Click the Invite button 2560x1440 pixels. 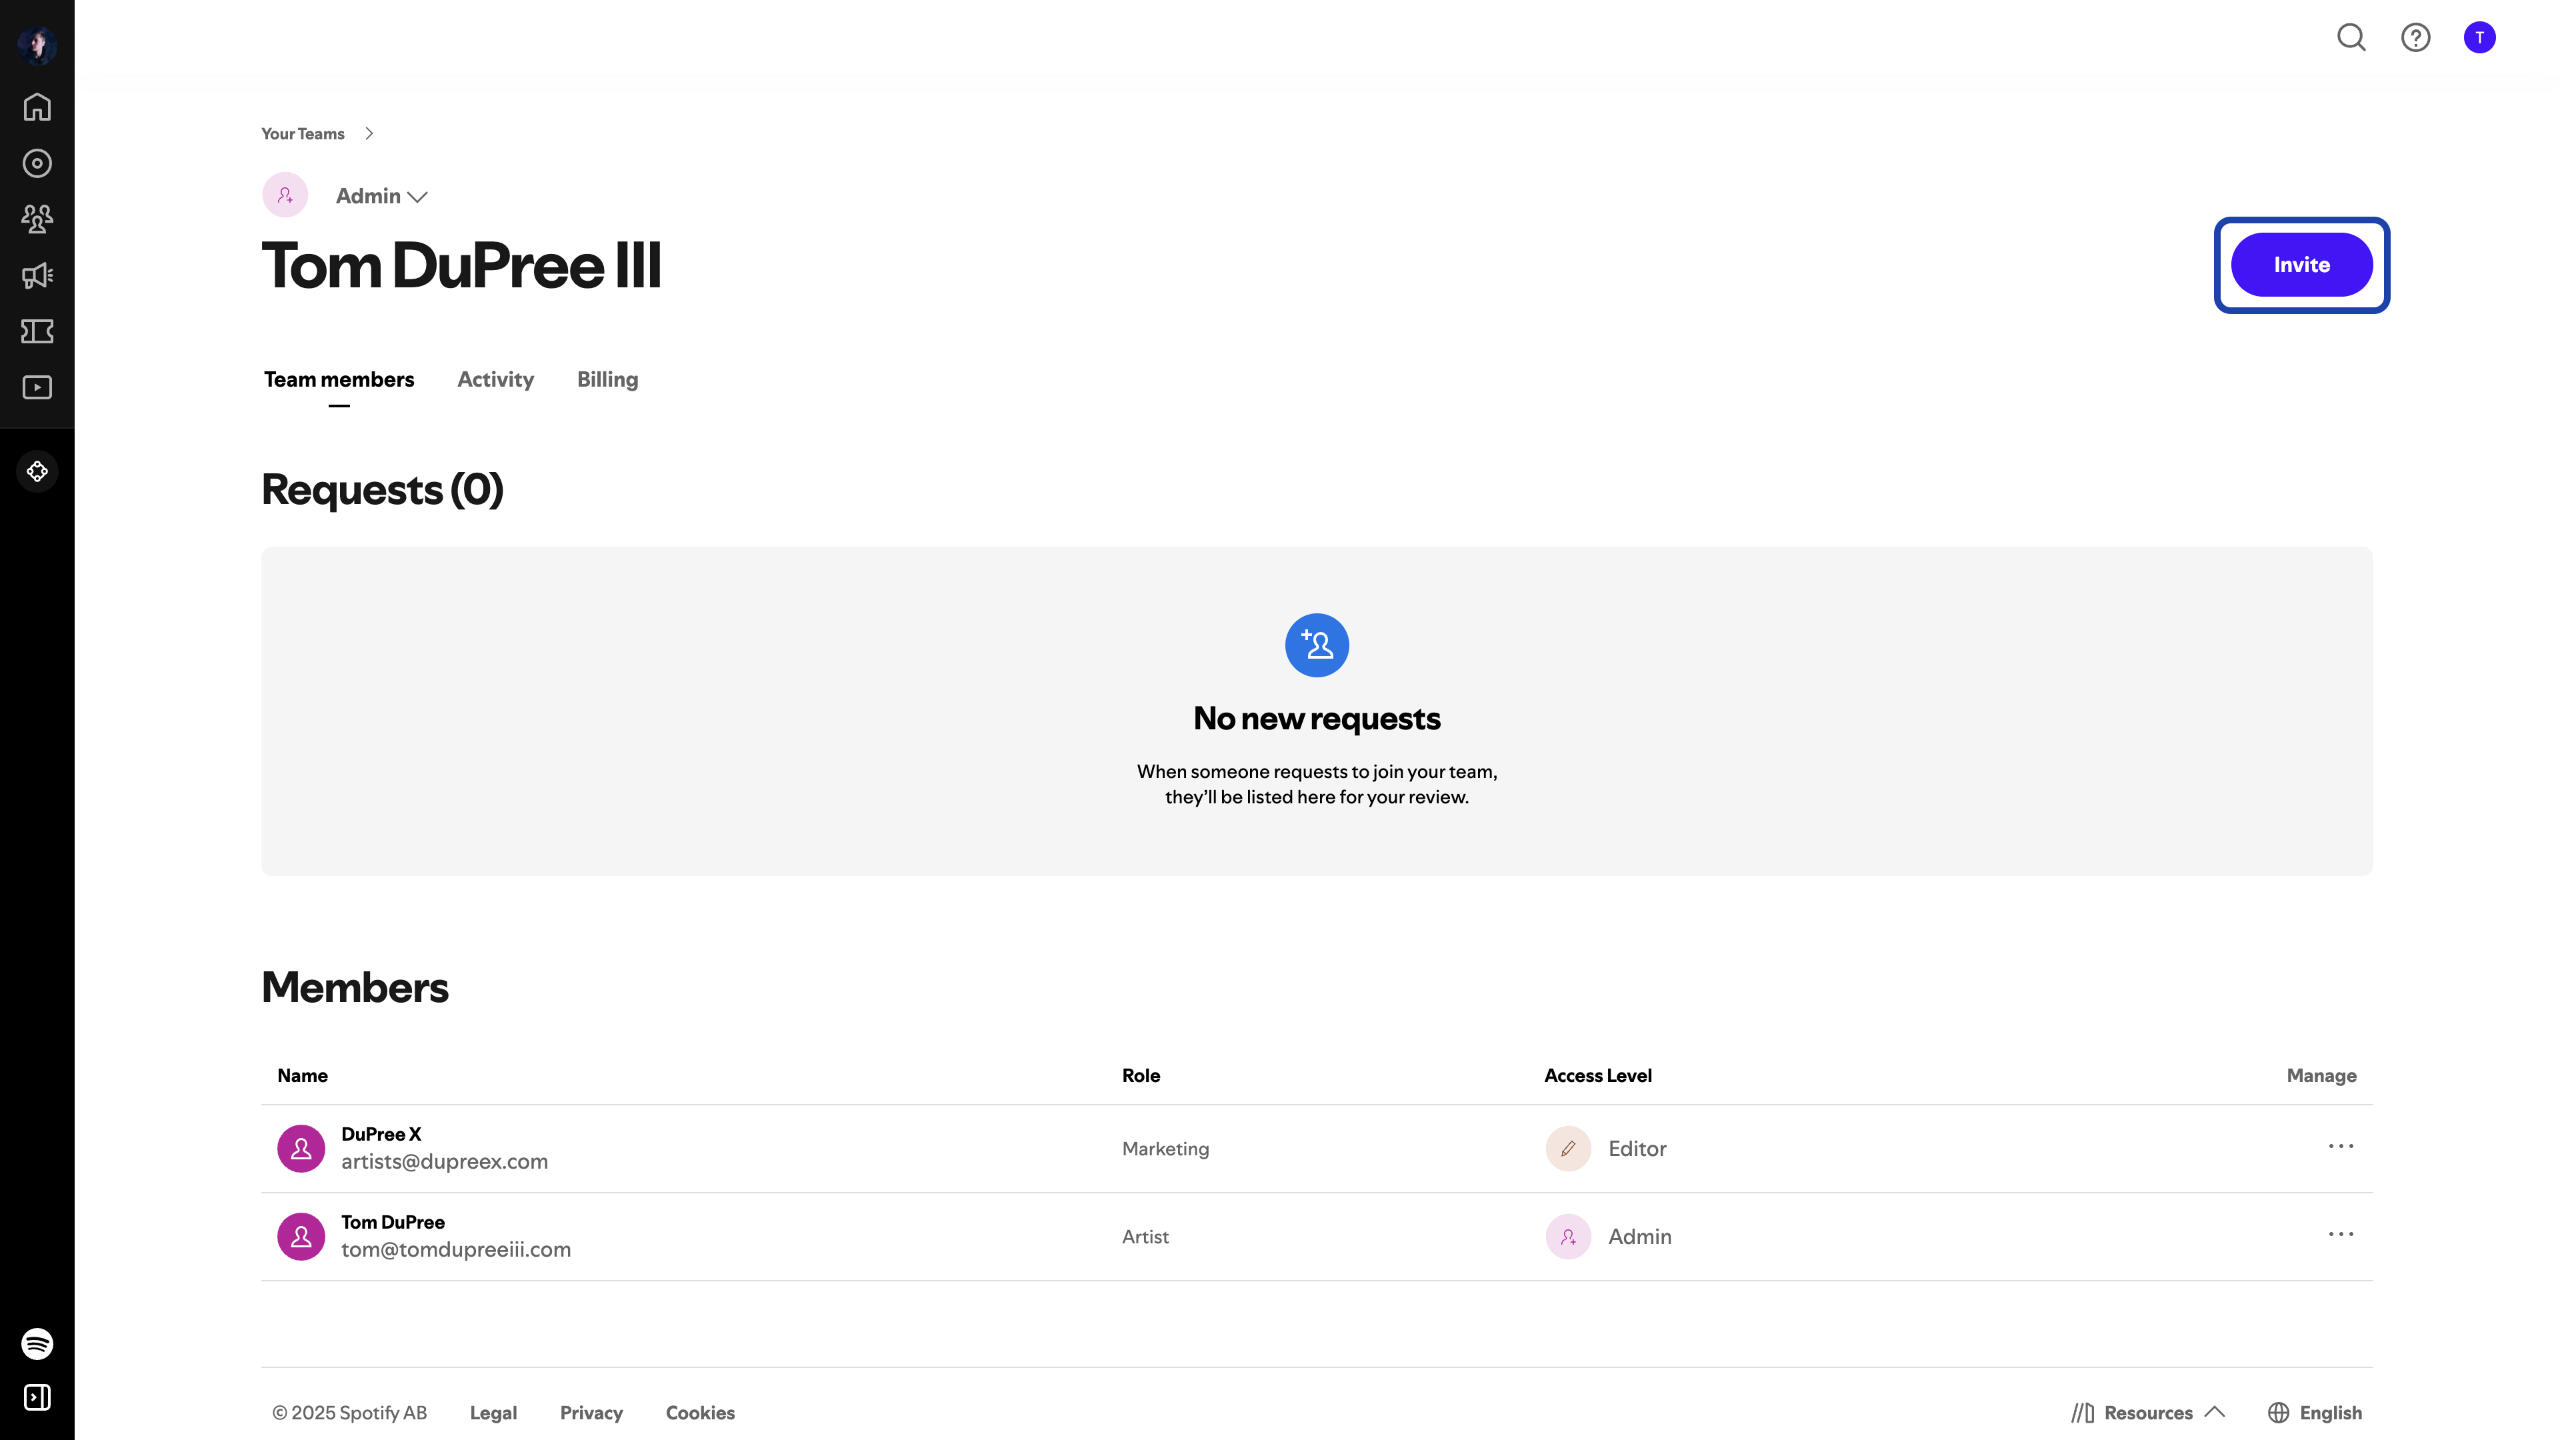point(2301,265)
